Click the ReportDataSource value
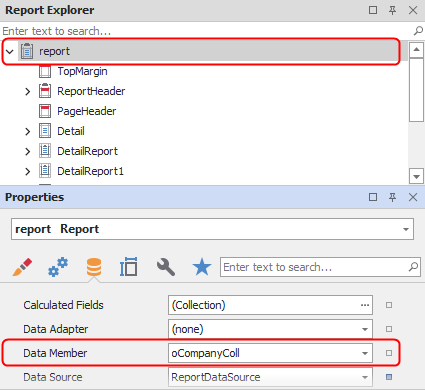This screenshot has width=425, height=390. [x=216, y=377]
